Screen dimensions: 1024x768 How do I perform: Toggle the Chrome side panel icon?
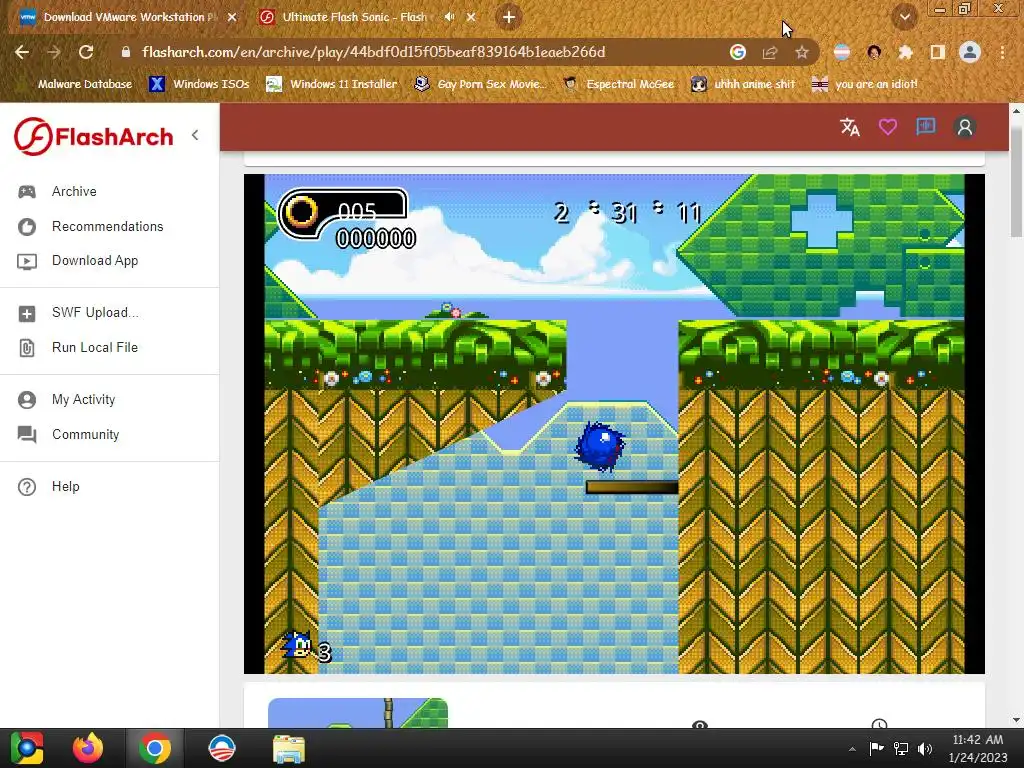pos(937,52)
